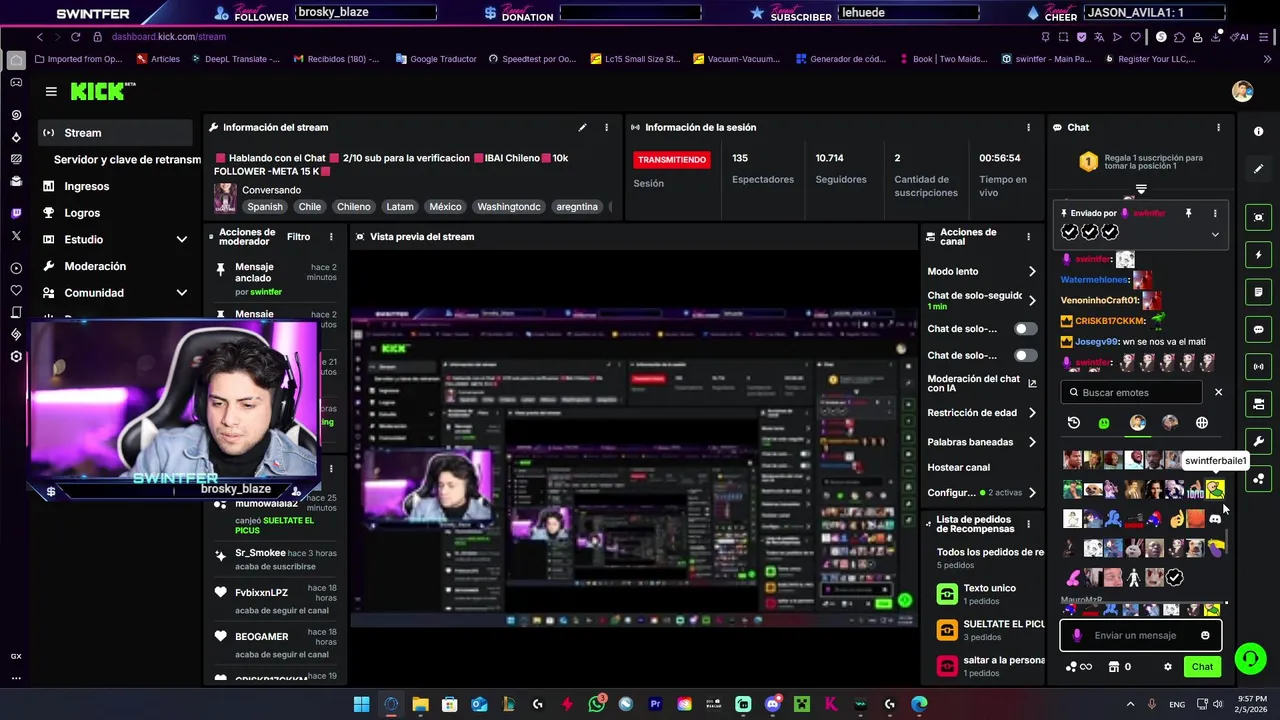Expand the Comunidad sidebar section
The height and width of the screenshot is (720, 1280).
pyautogui.click(x=181, y=293)
